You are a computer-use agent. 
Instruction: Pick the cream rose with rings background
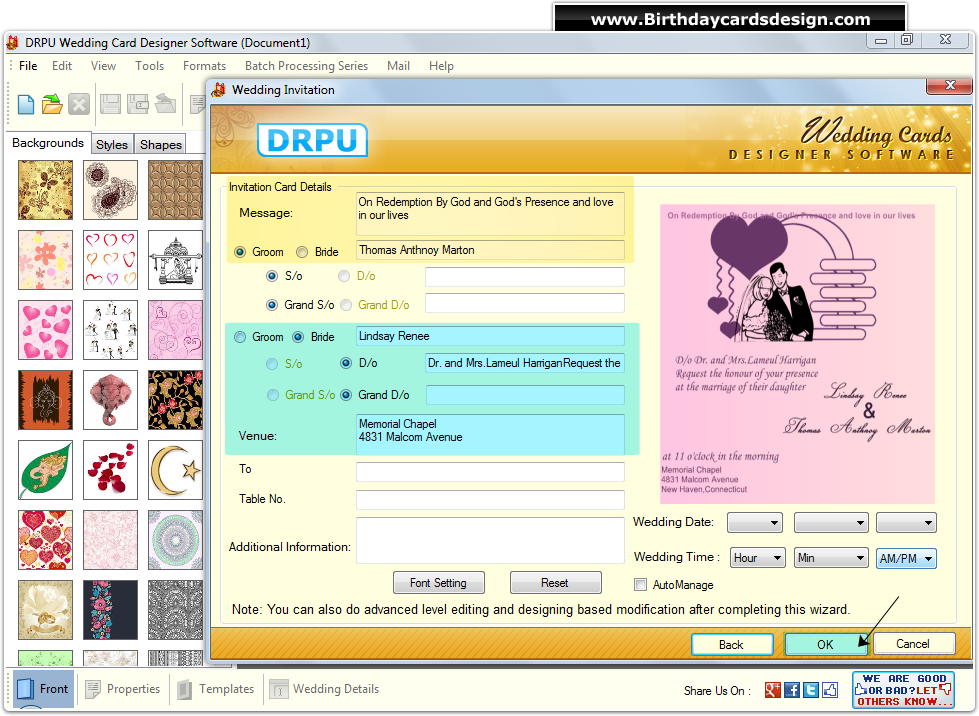(46, 609)
